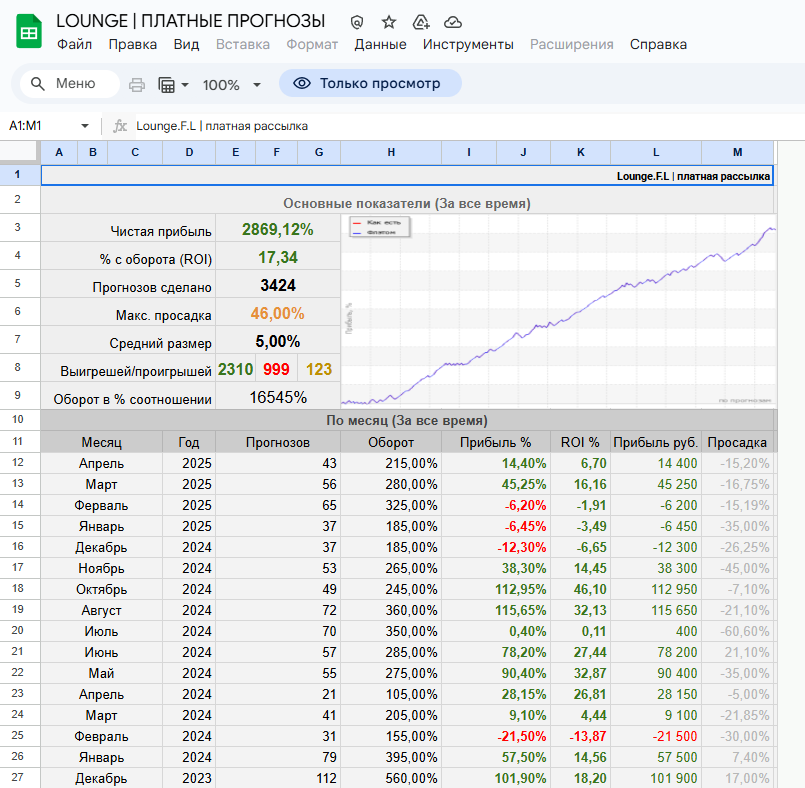Image resolution: width=805 pixels, height=788 pixels.
Task: Click the name box showing A1:M1
Action: coord(40,126)
